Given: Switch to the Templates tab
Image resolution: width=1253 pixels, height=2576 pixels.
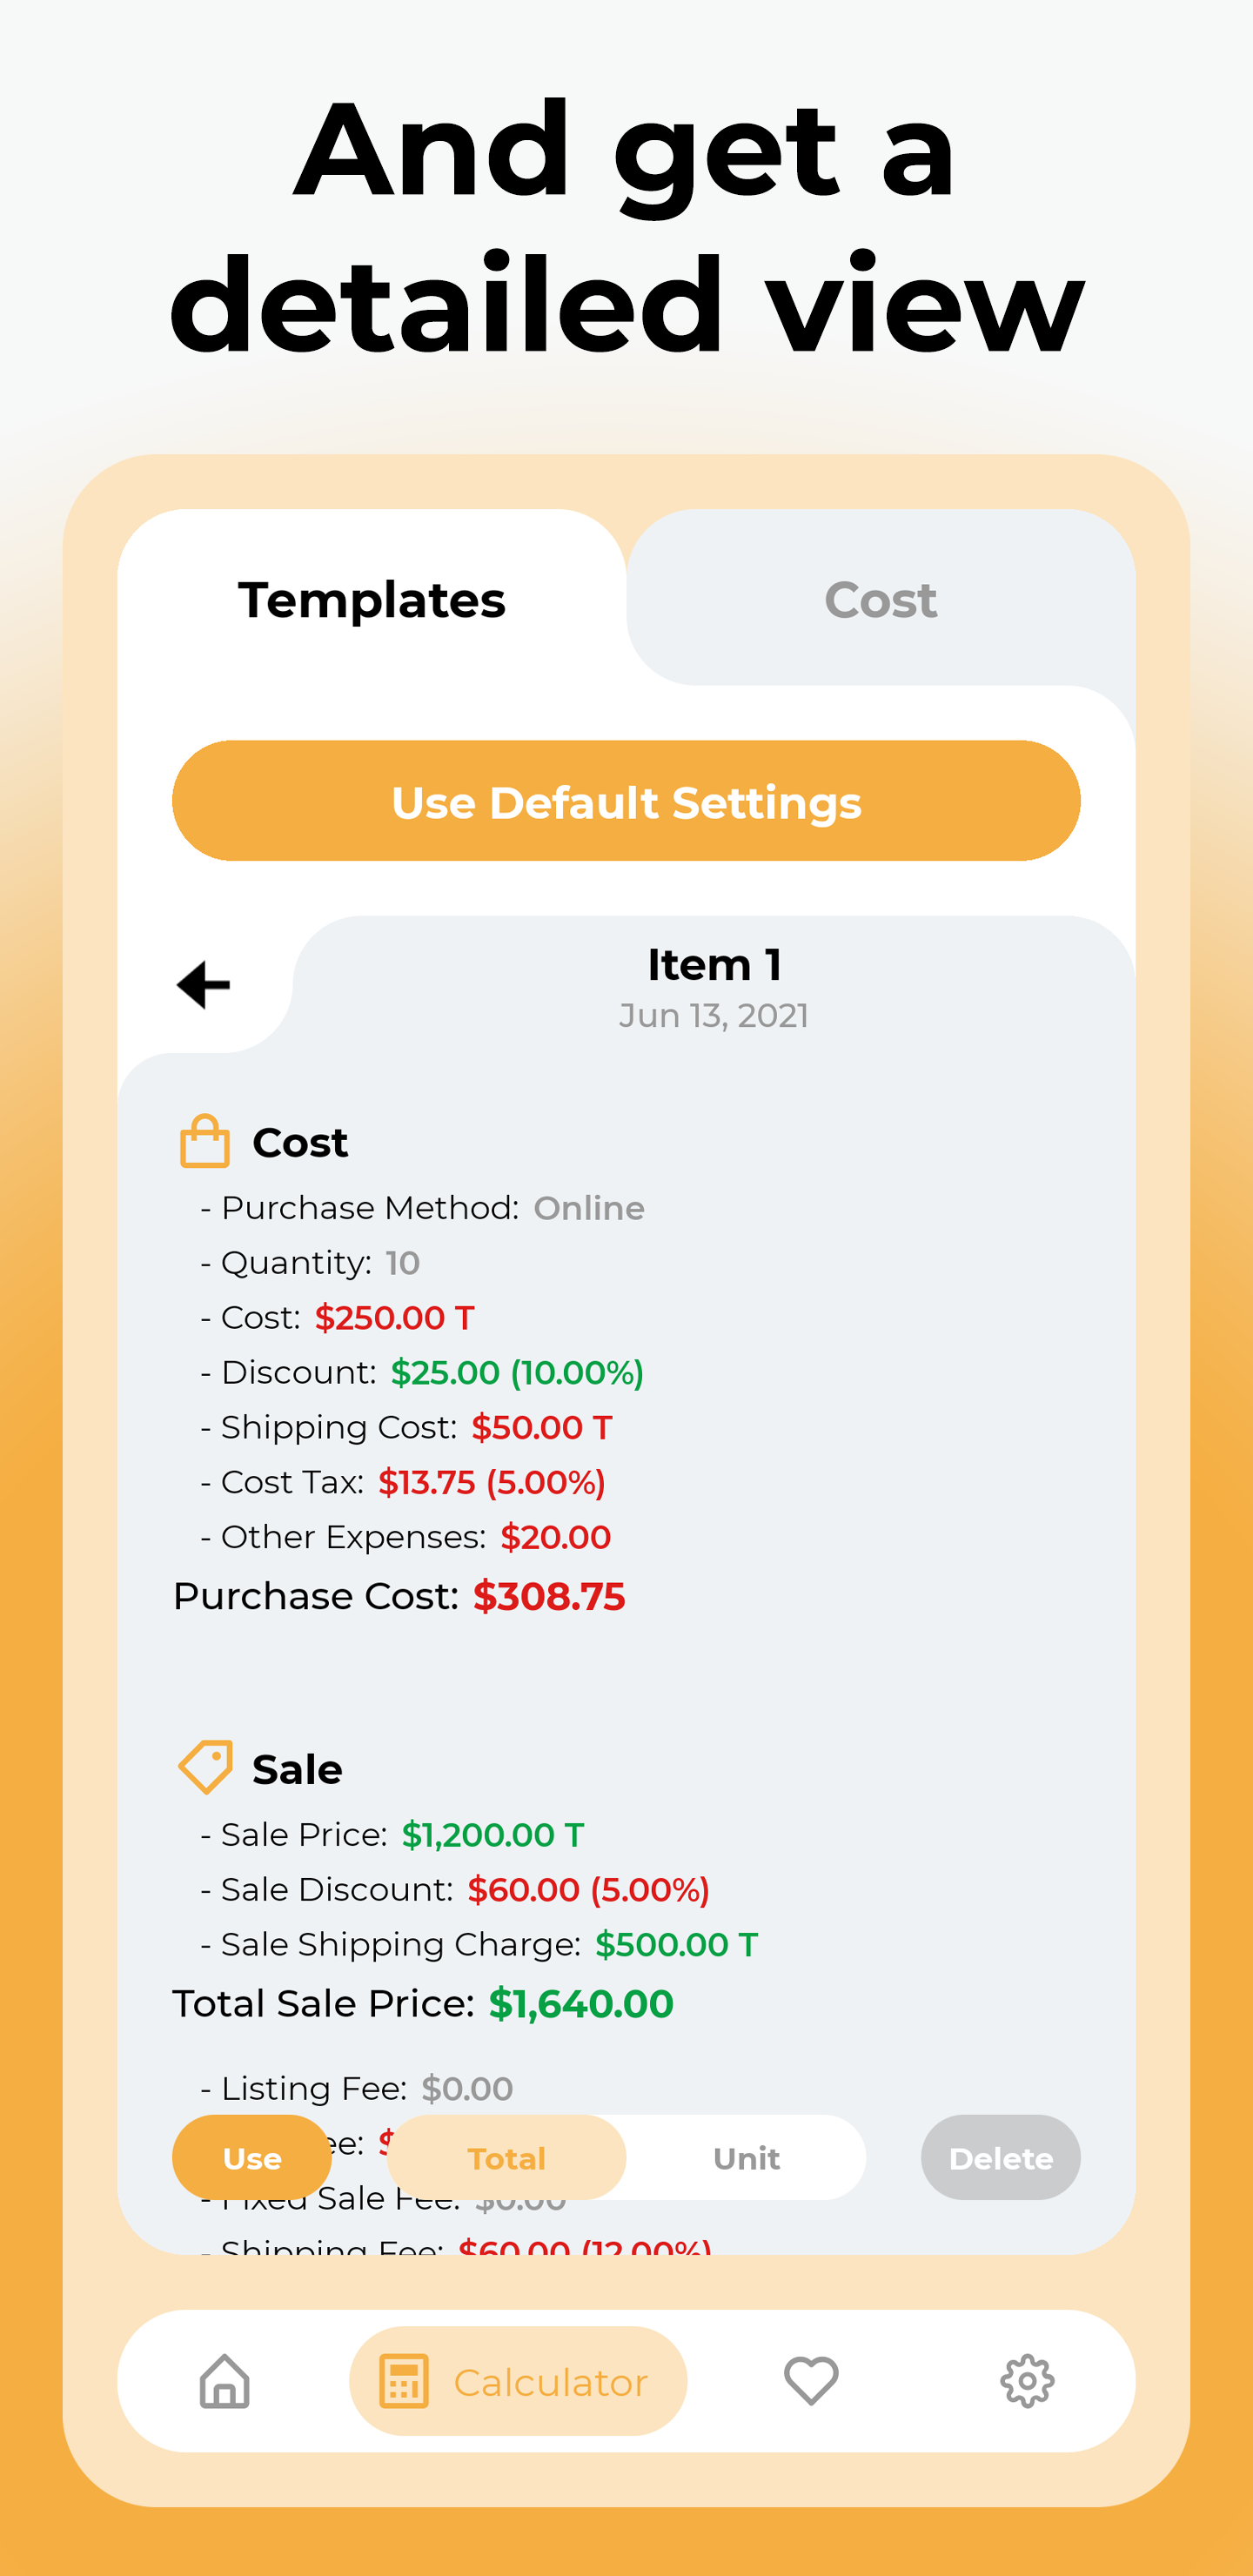Looking at the screenshot, I should point(373,600).
